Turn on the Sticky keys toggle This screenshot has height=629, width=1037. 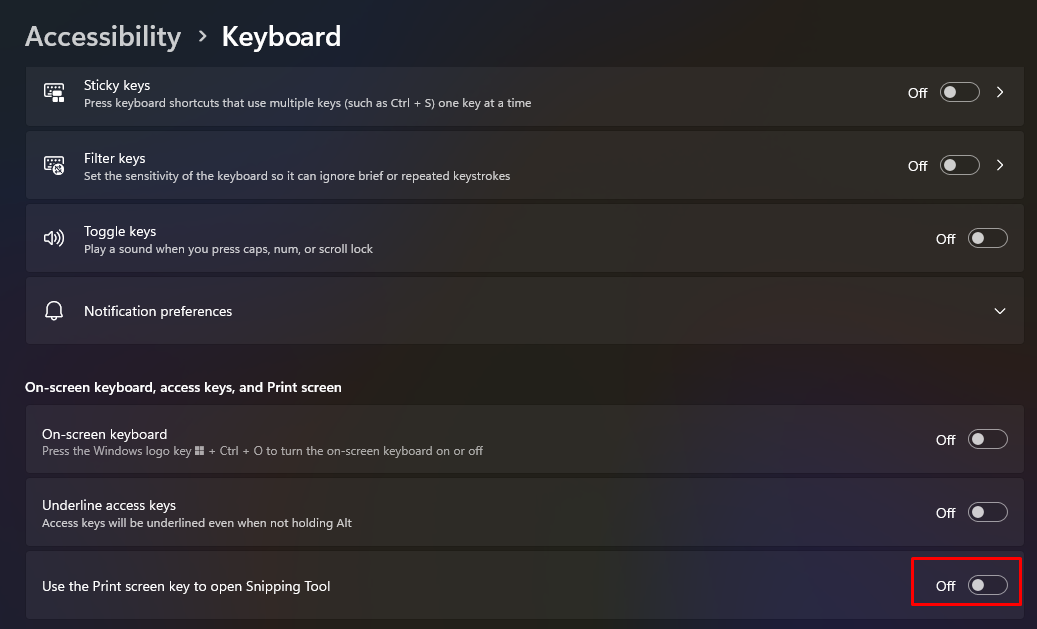tap(959, 92)
